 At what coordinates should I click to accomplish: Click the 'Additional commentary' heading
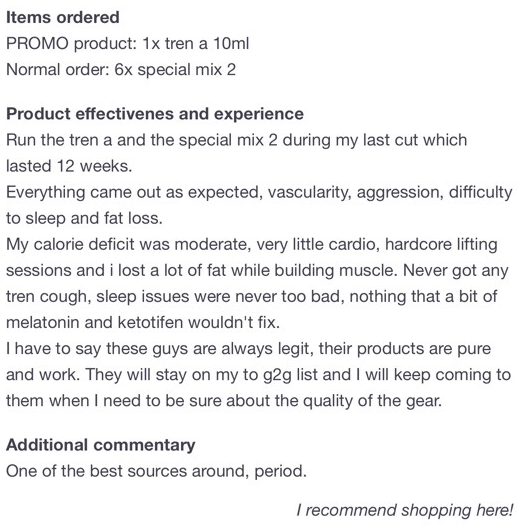[101, 445]
